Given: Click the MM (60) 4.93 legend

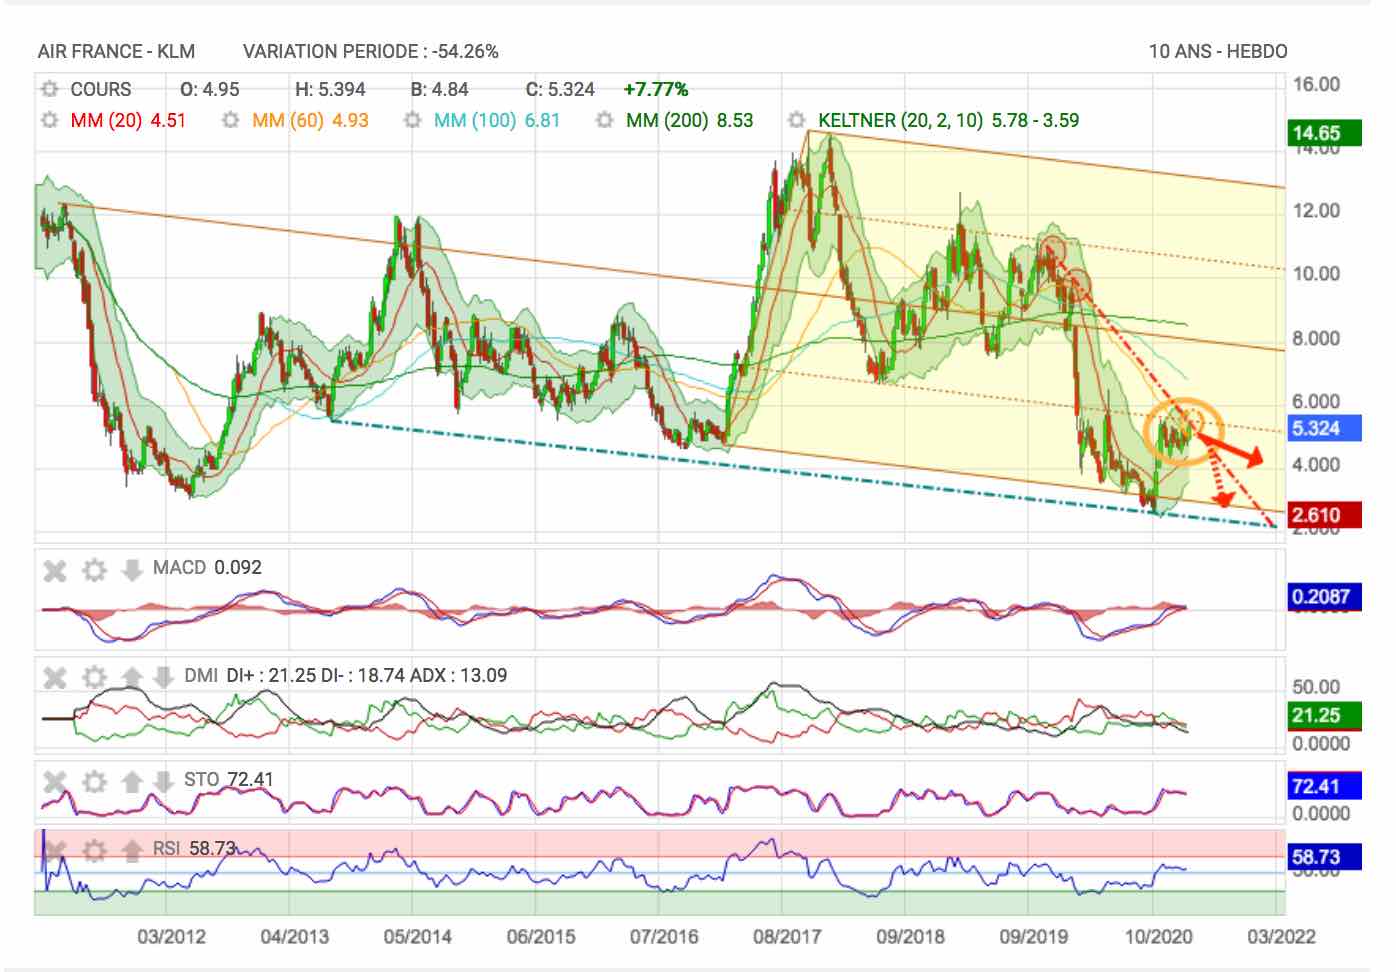Looking at the screenshot, I should pyautogui.click(x=310, y=120).
